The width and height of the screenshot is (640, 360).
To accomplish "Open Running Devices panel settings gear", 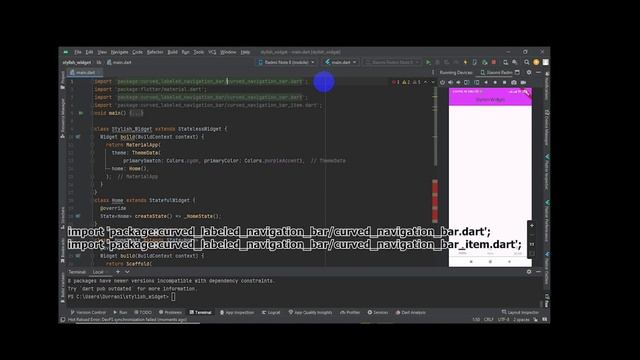I will coord(529,72).
